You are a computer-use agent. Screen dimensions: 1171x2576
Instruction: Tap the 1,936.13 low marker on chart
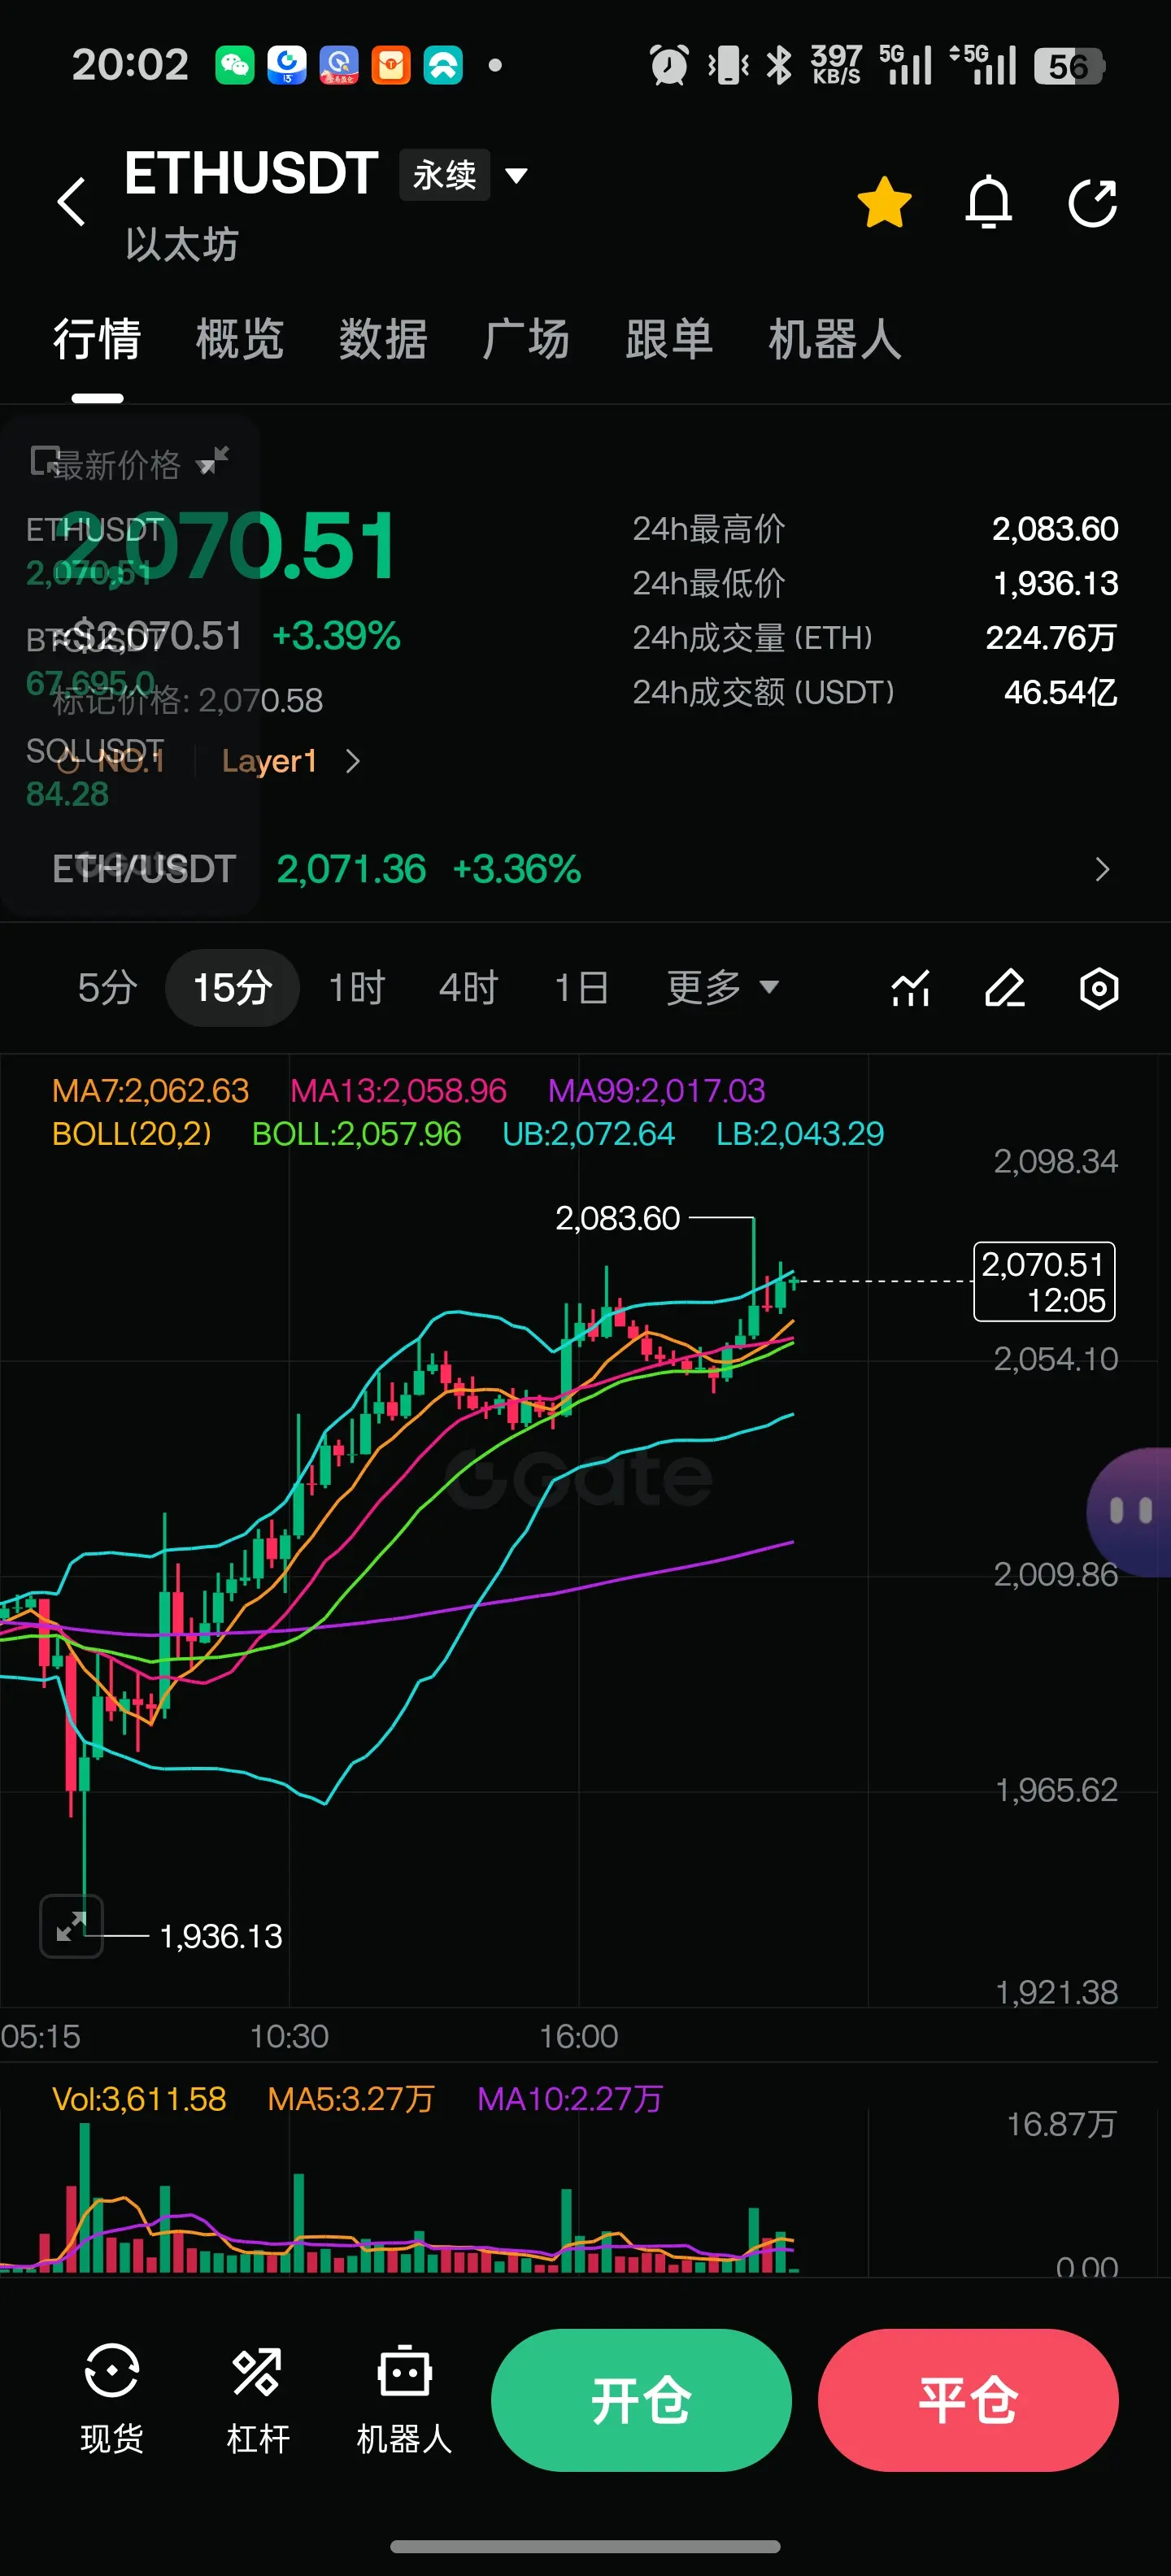point(221,1936)
